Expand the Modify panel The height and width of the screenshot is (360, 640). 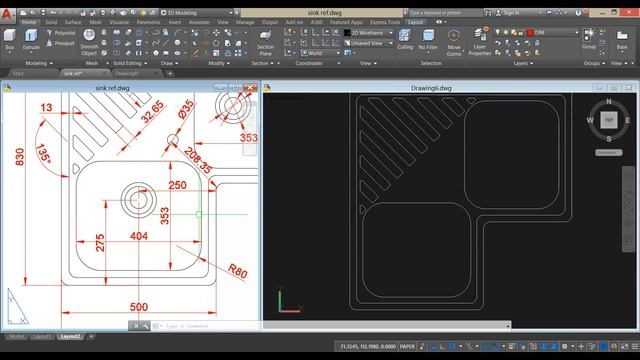point(219,63)
